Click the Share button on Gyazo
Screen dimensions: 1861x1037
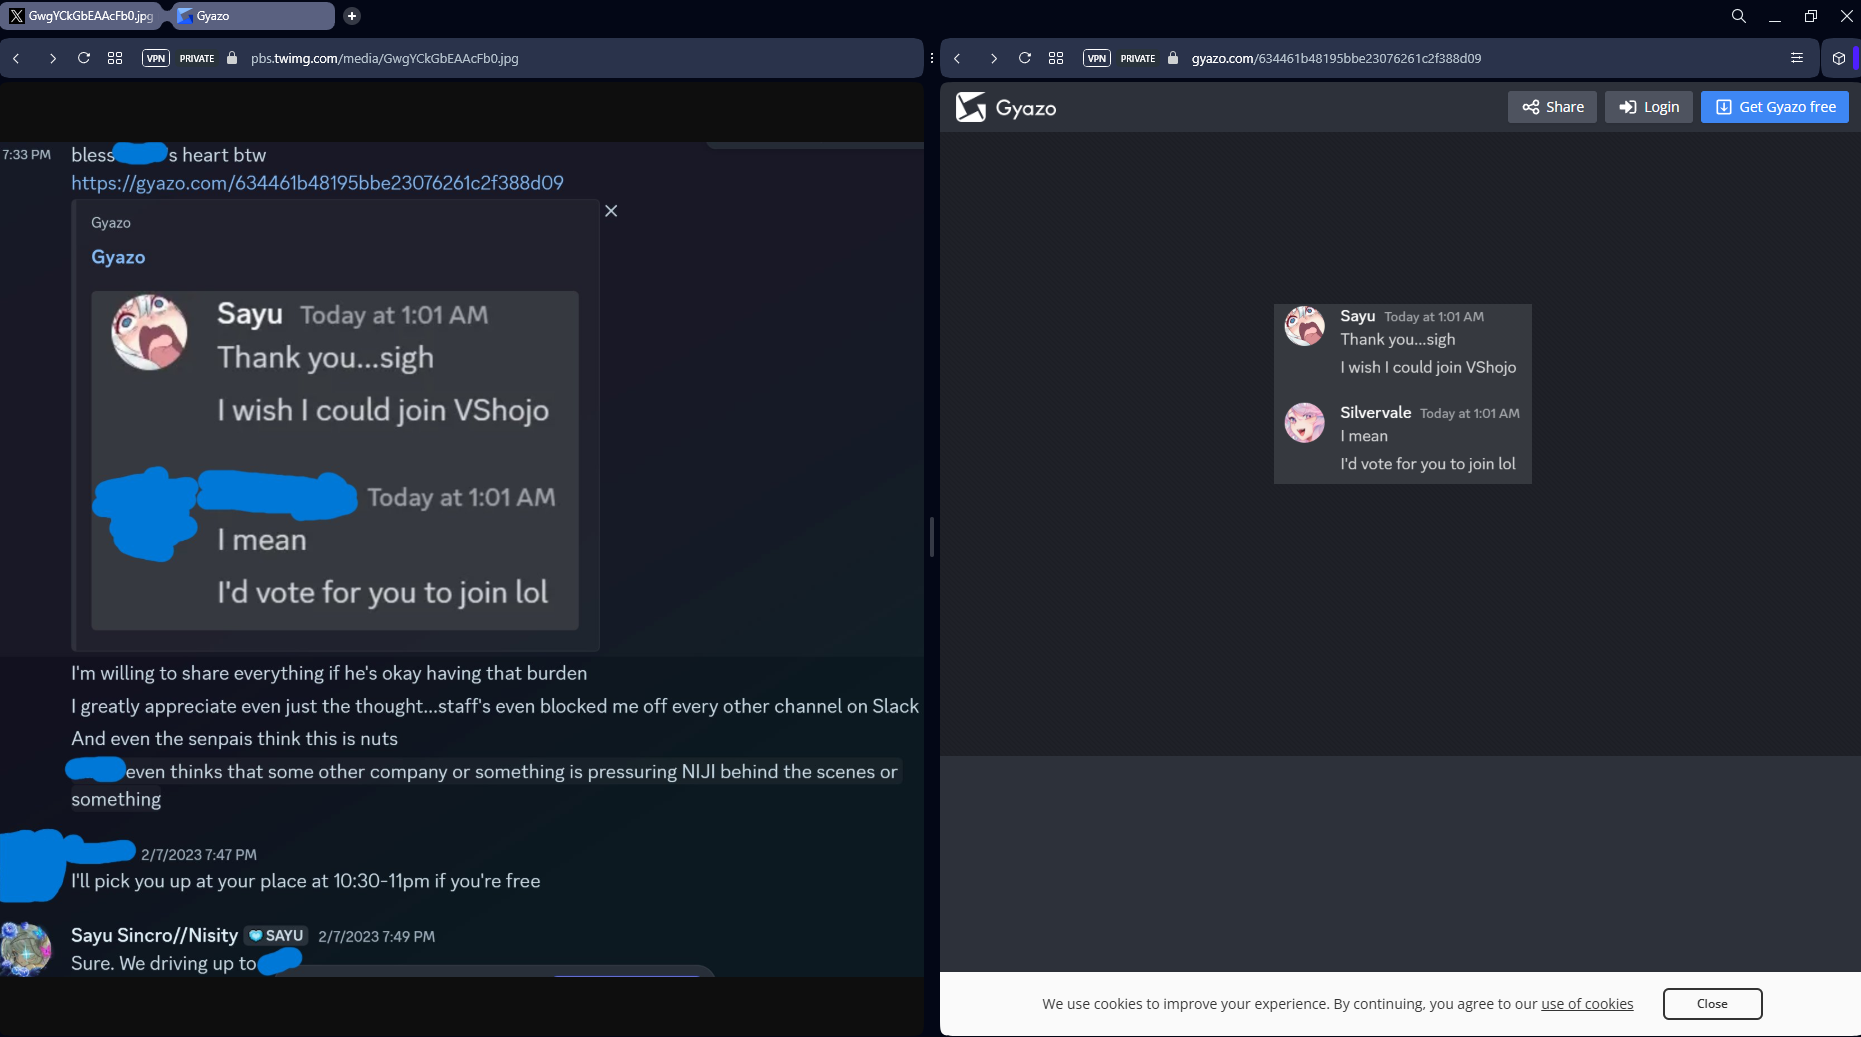pos(1552,107)
